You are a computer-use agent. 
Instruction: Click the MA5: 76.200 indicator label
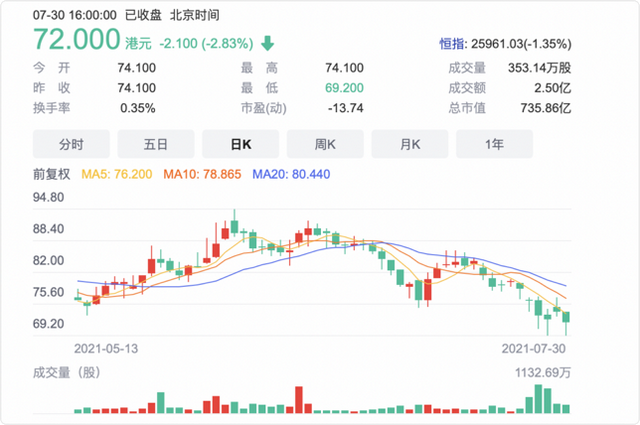(117, 174)
